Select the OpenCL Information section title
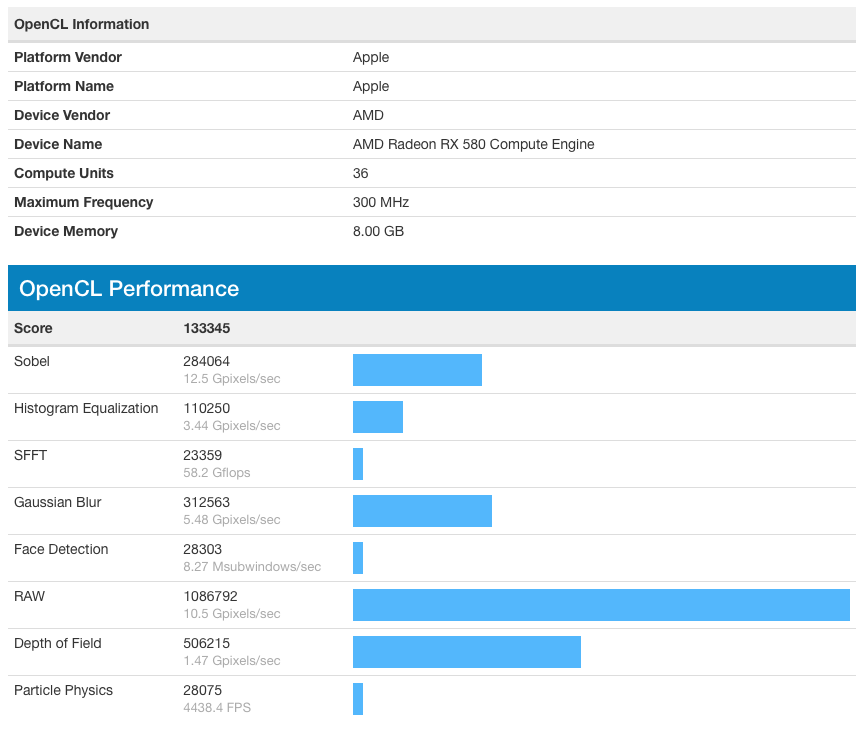Viewport: 868px width, 731px height. tap(81, 24)
